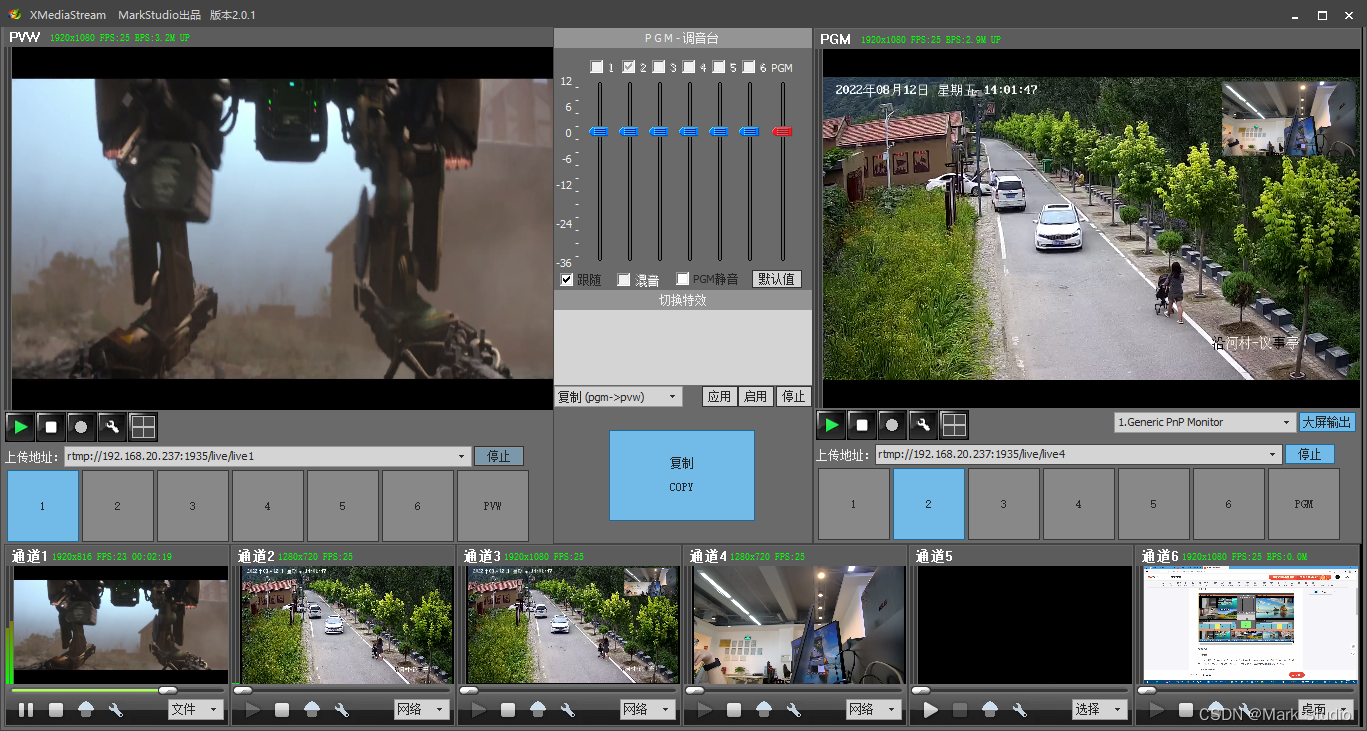Open channel 1 source type dropdown 文件

pyautogui.click(x=195, y=709)
